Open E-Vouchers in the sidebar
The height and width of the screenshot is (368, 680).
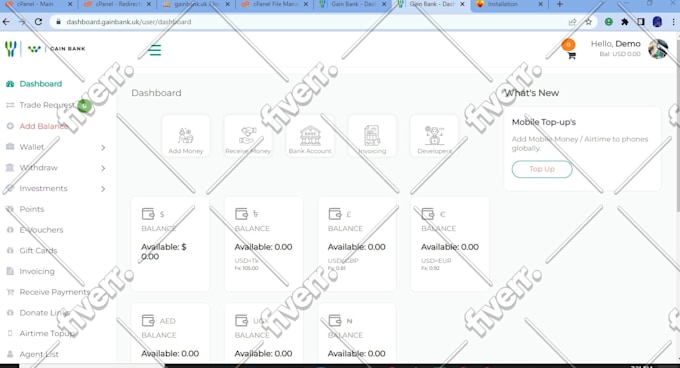[41, 230]
